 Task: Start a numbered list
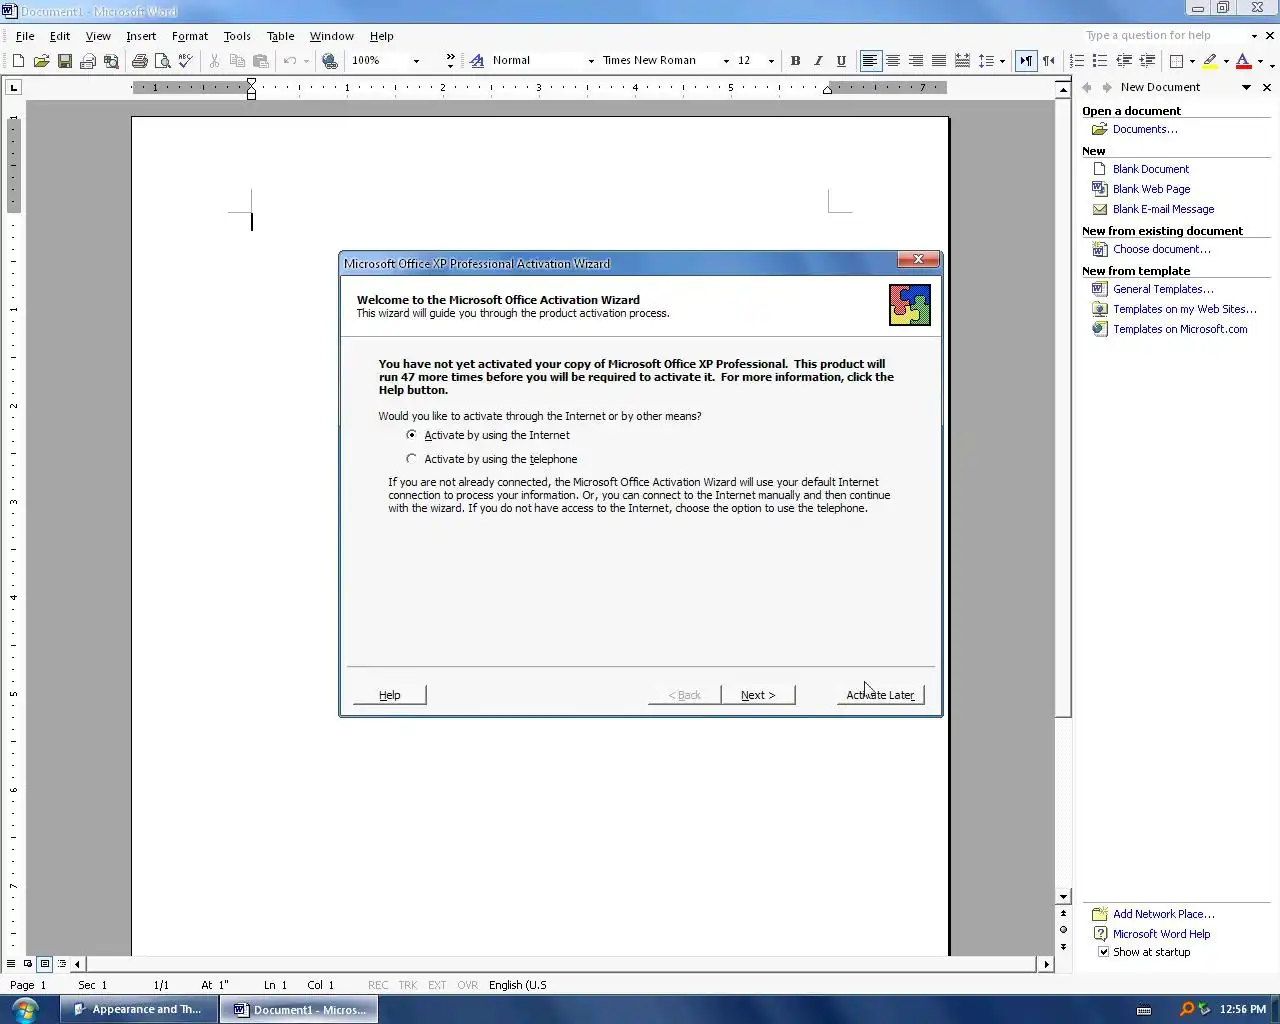pos(1077,61)
